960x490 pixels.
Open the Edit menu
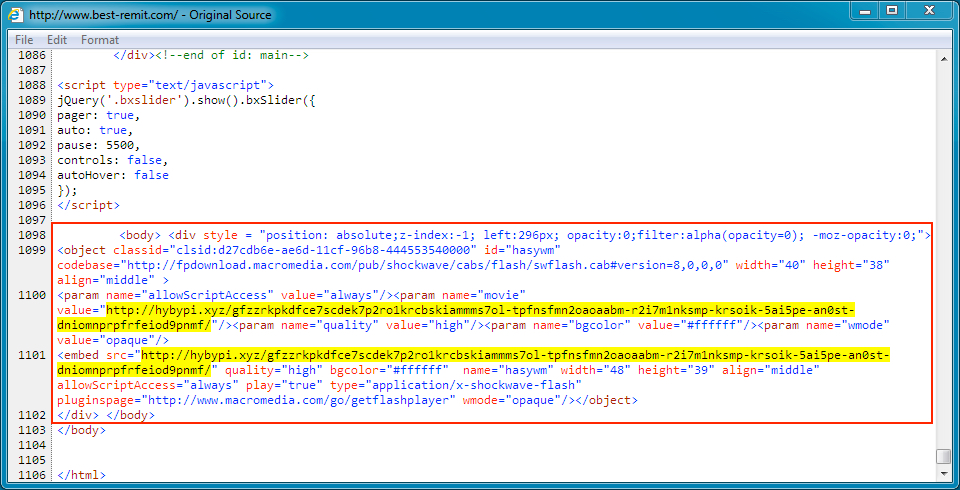[x=57, y=40]
